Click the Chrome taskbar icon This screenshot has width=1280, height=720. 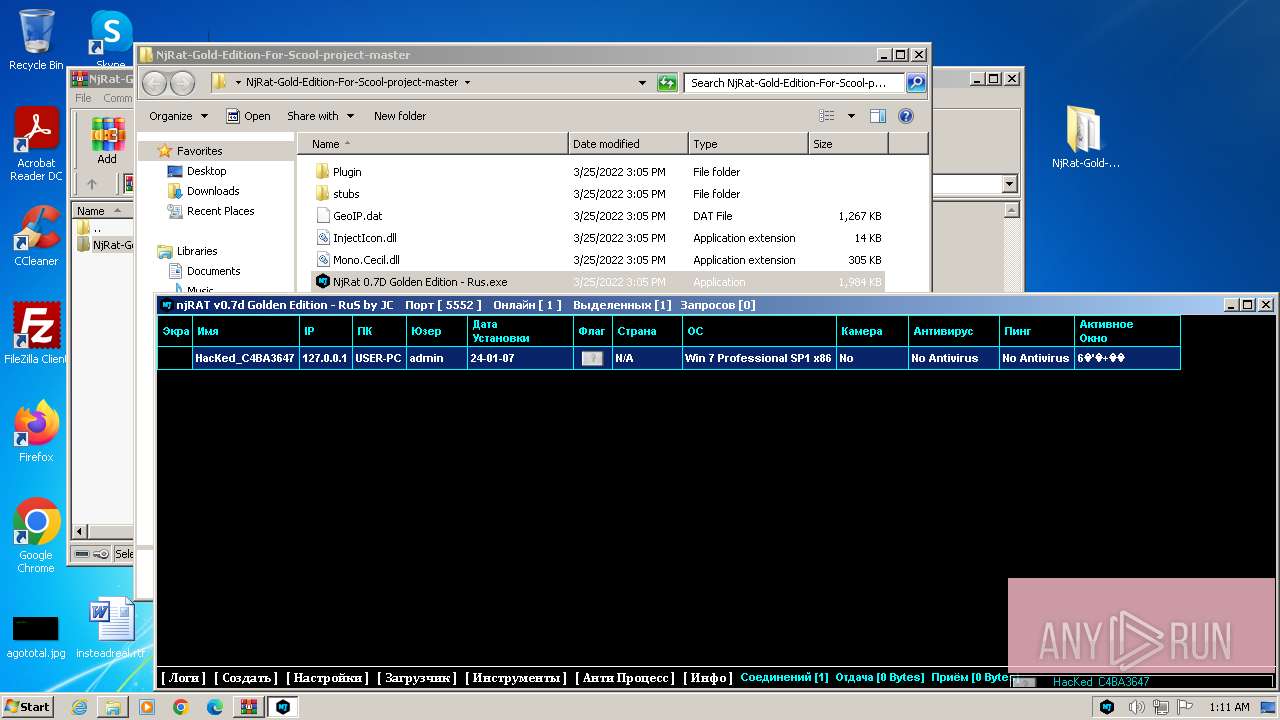pyautogui.click(x=181, y=707)
